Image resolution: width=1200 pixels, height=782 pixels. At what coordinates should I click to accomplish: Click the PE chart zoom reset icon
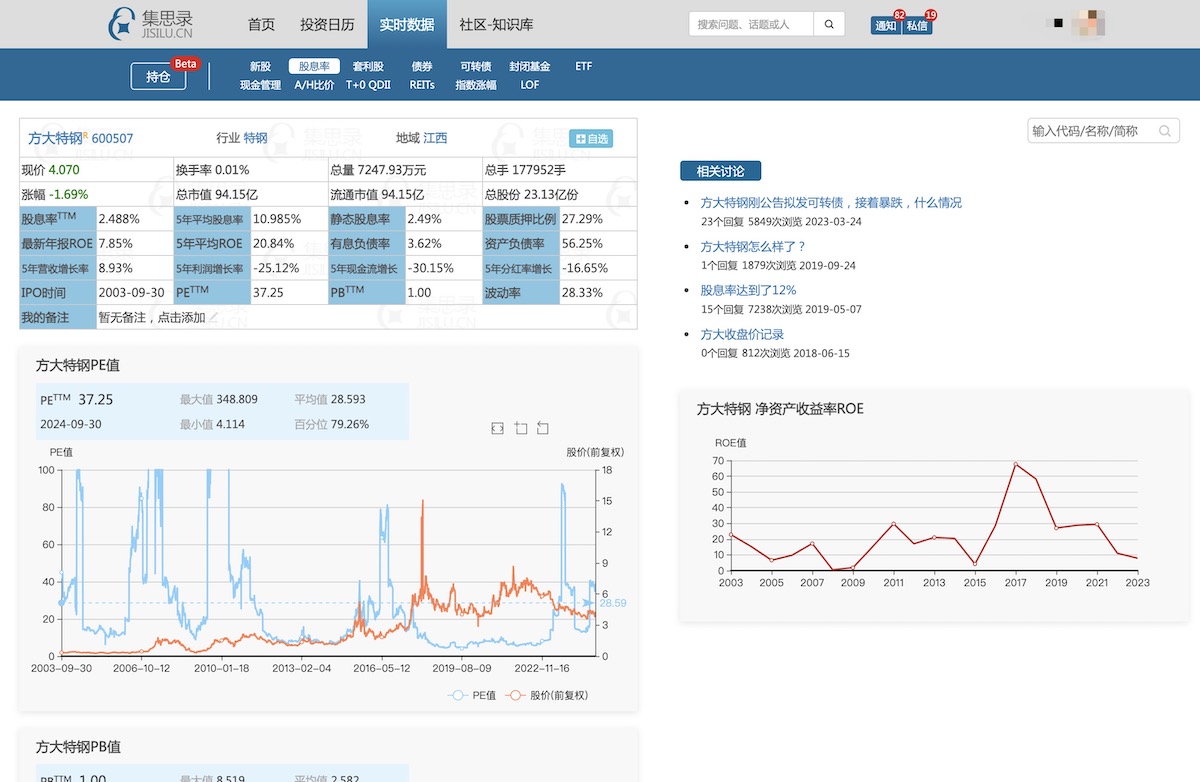(x=543, y=428)
